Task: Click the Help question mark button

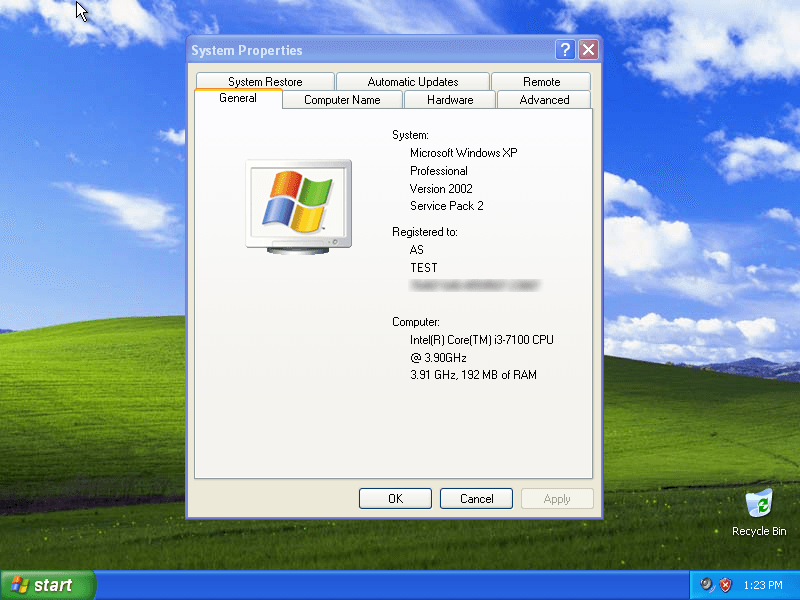Action: point(565,50)
